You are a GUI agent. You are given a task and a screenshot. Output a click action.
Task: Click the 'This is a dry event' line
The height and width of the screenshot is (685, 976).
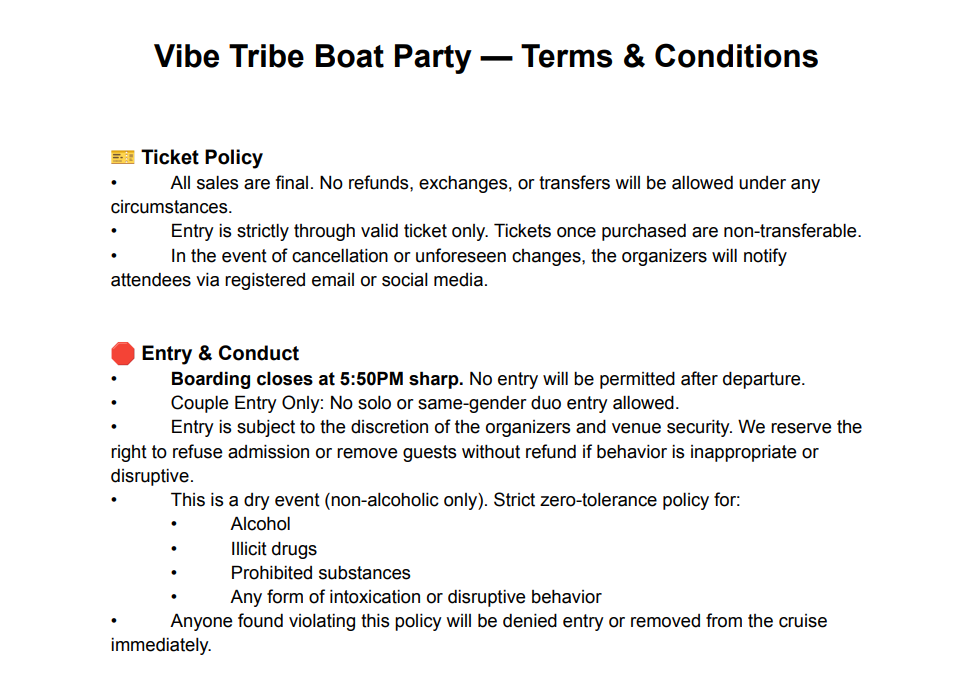(x=456, y=500)
